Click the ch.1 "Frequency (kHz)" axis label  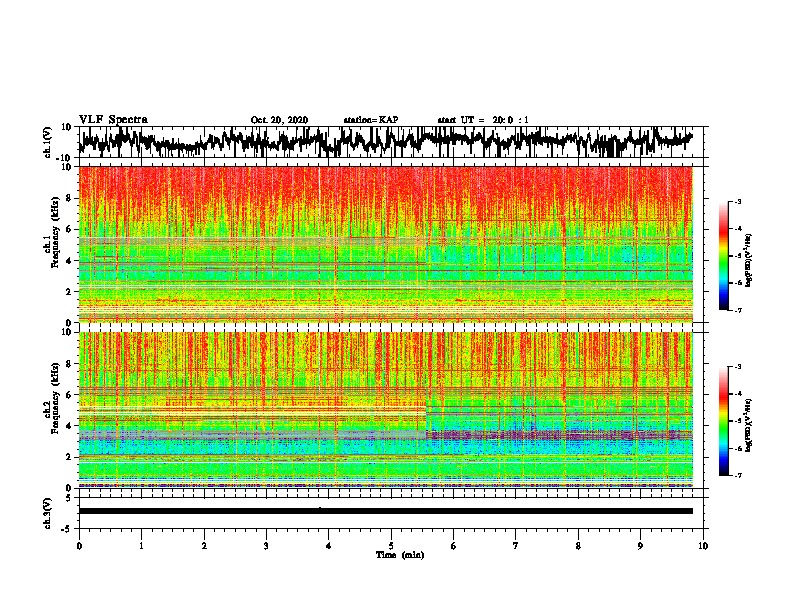[56, 233]
